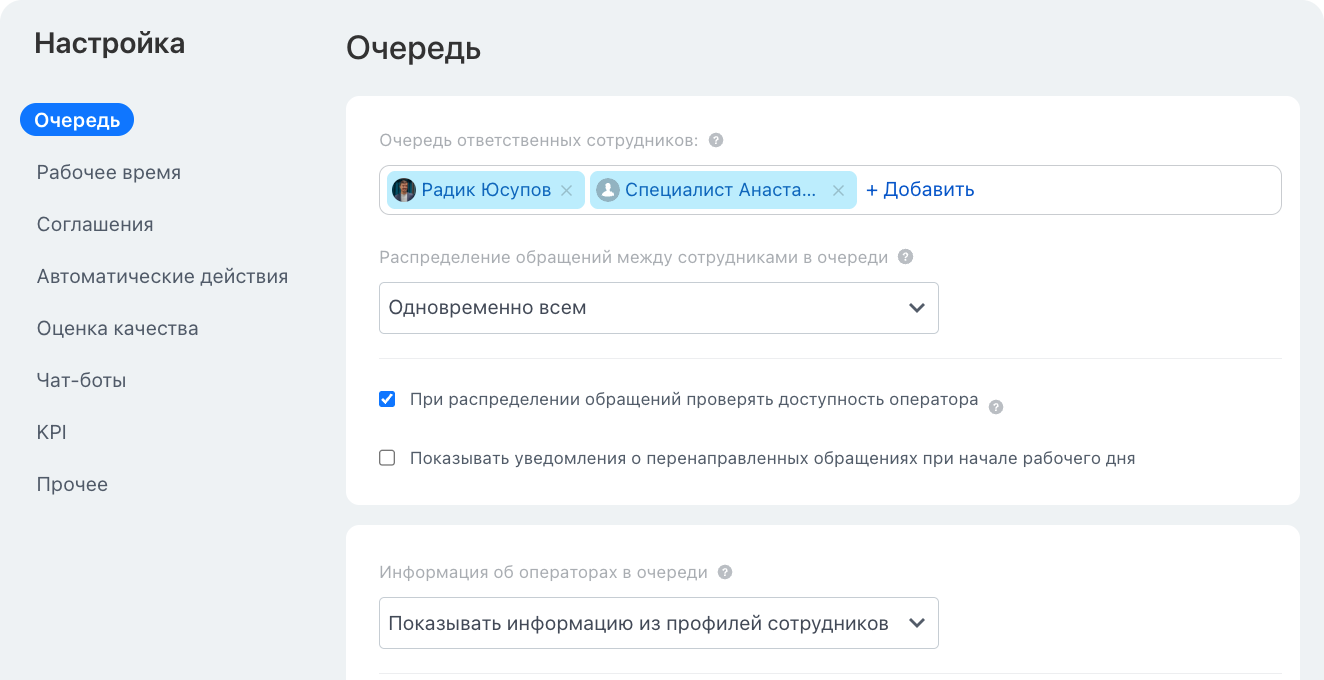
Task: Click Специалист Анаста… avatar icon
Action: click(x=608, y=190)
